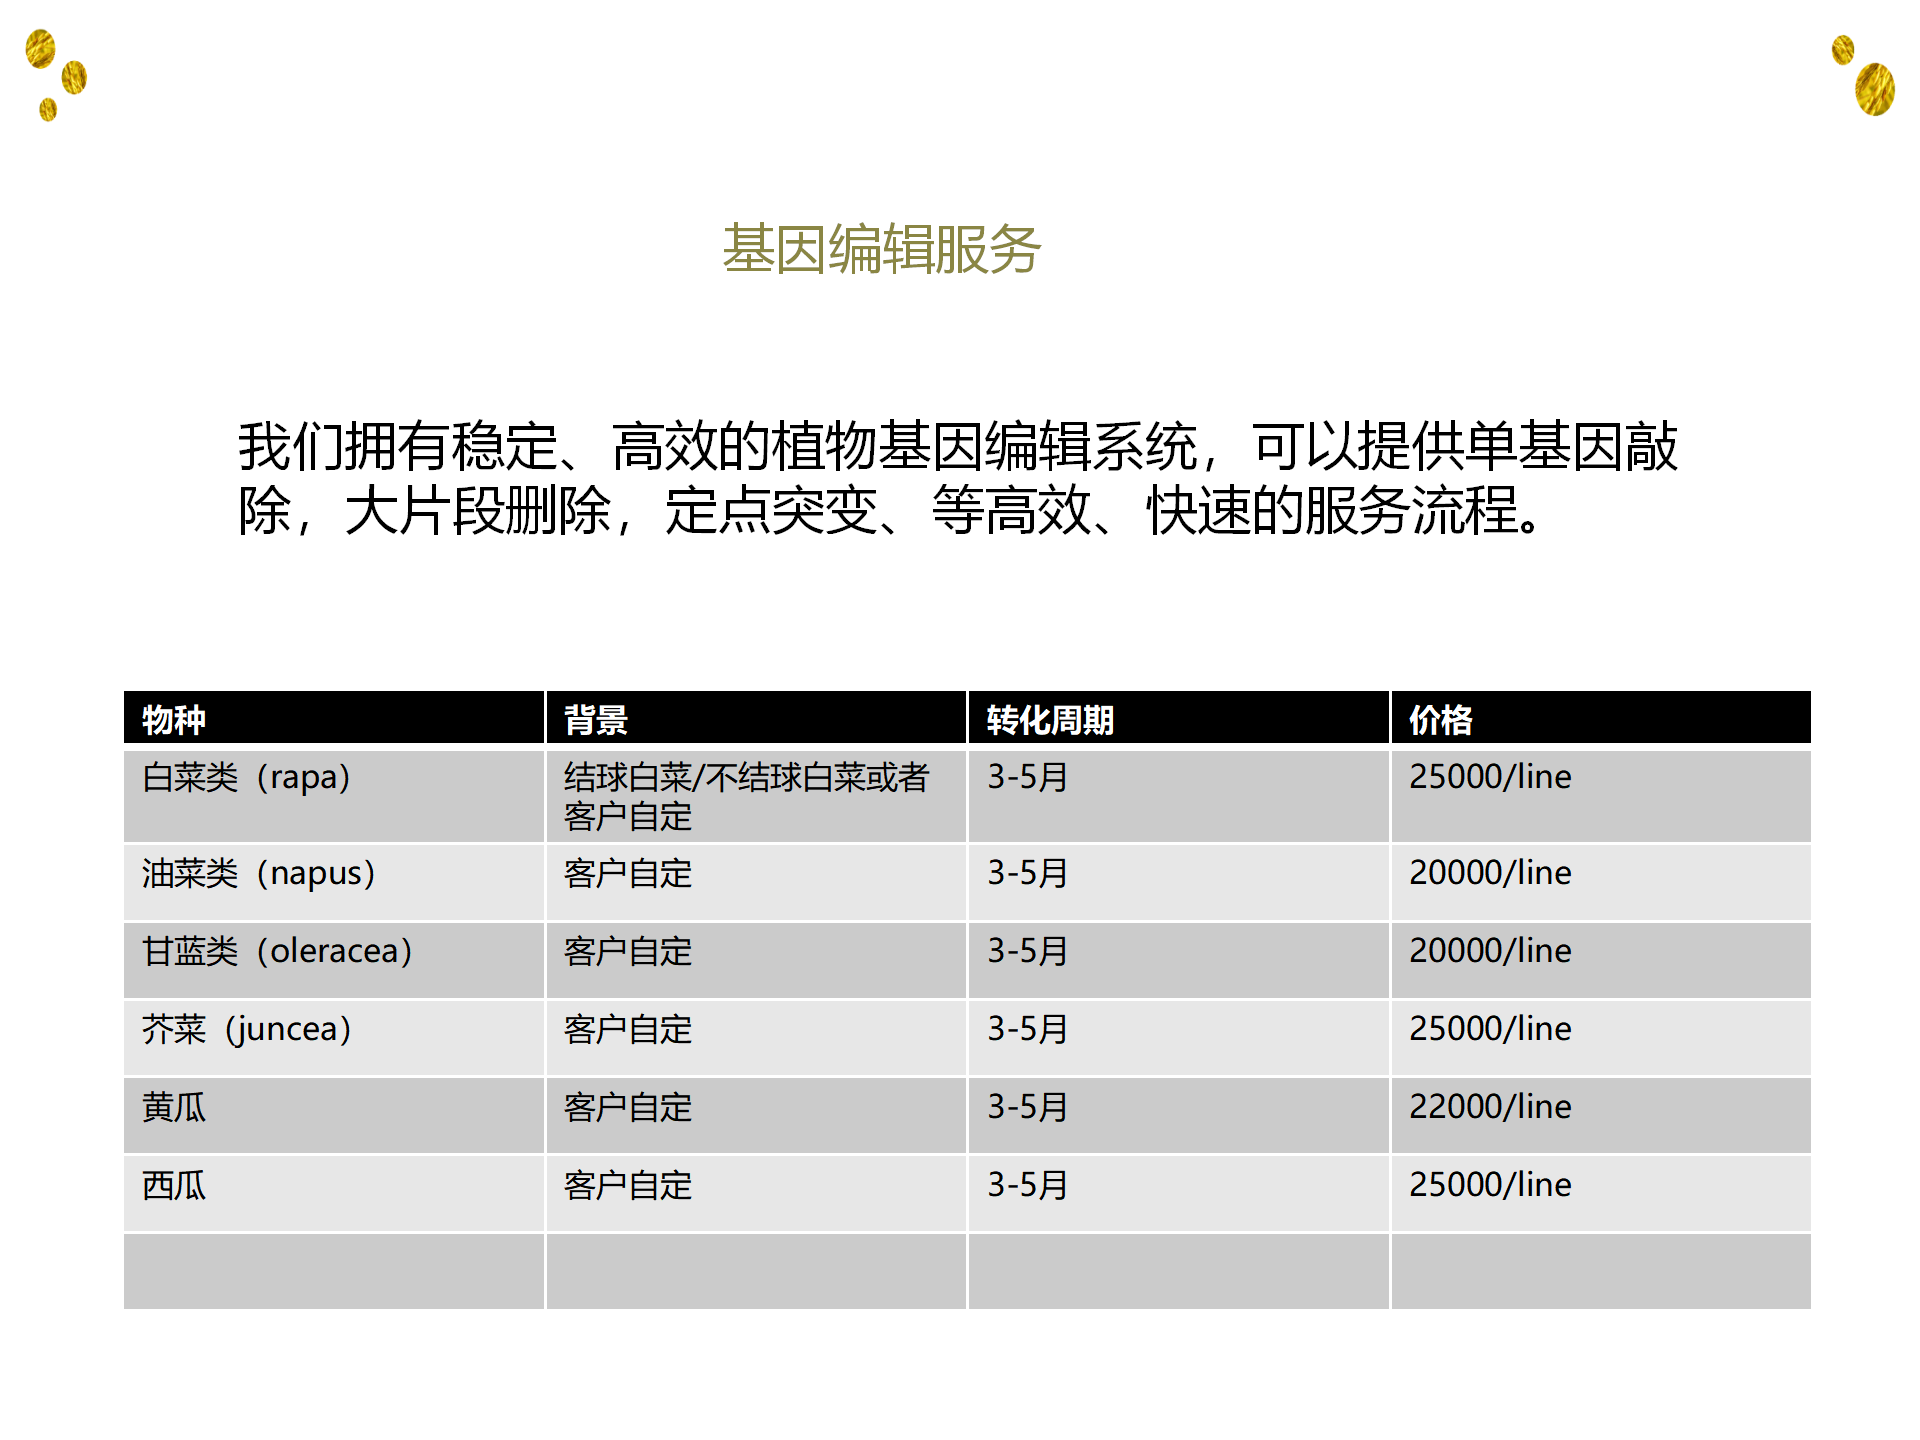
Task: Click the 3-5月 cell in 西瓜 row
Action: (1179, 1194)
